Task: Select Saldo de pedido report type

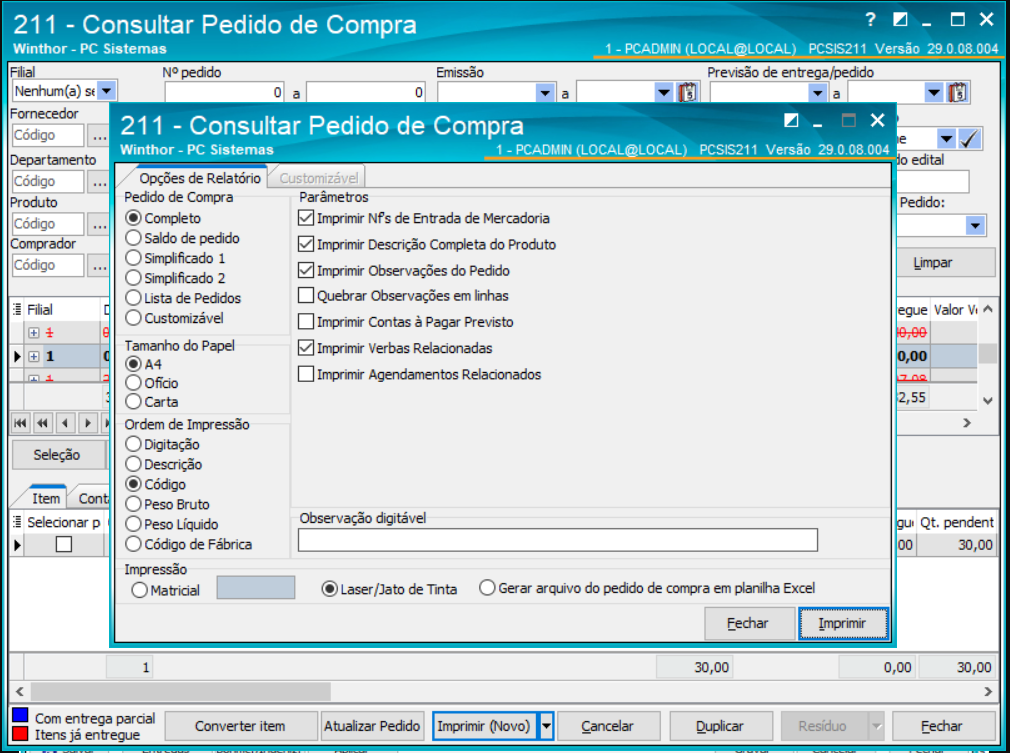Action: 182,238
